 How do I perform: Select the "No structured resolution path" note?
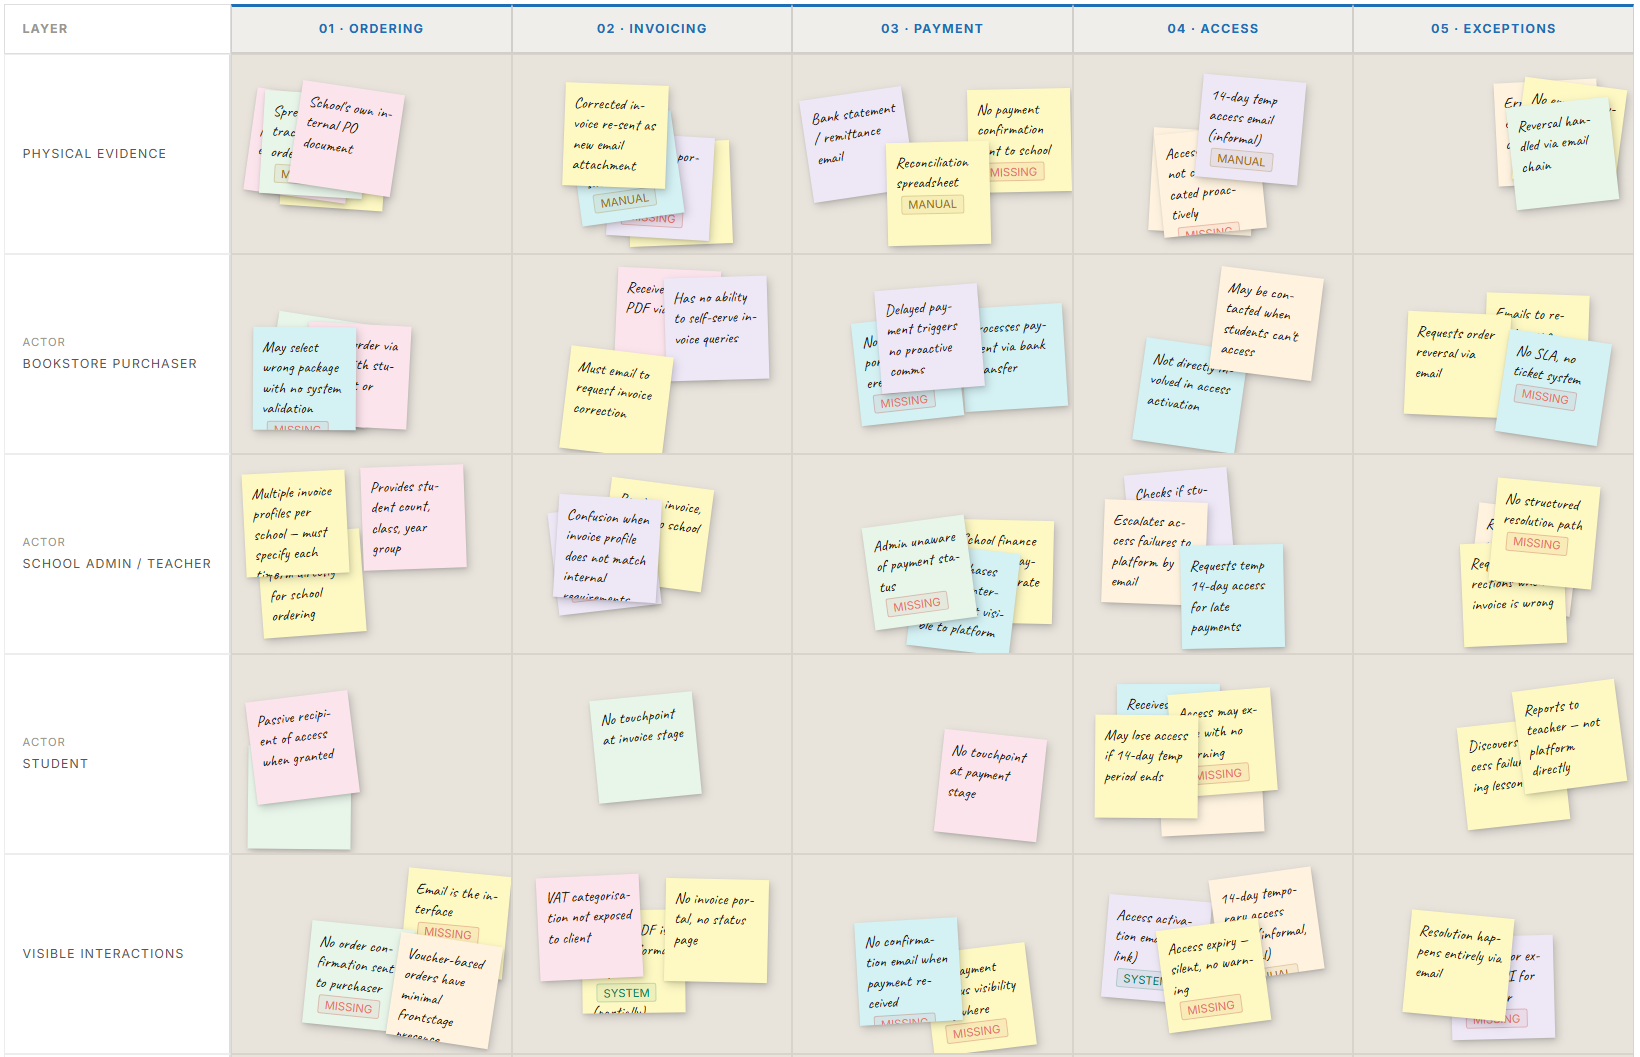tap(1545, 534)
